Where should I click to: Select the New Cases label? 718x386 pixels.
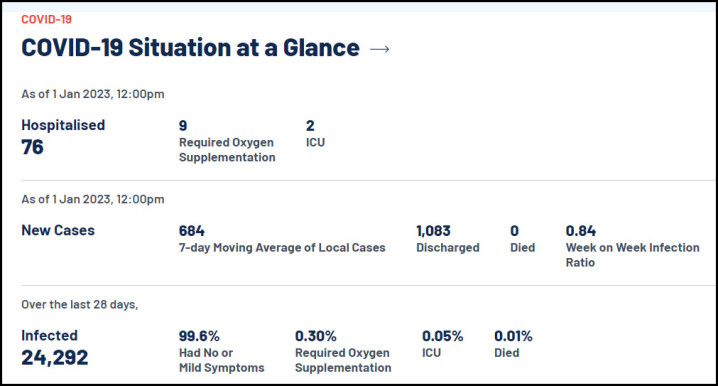(x=58, y=230)
